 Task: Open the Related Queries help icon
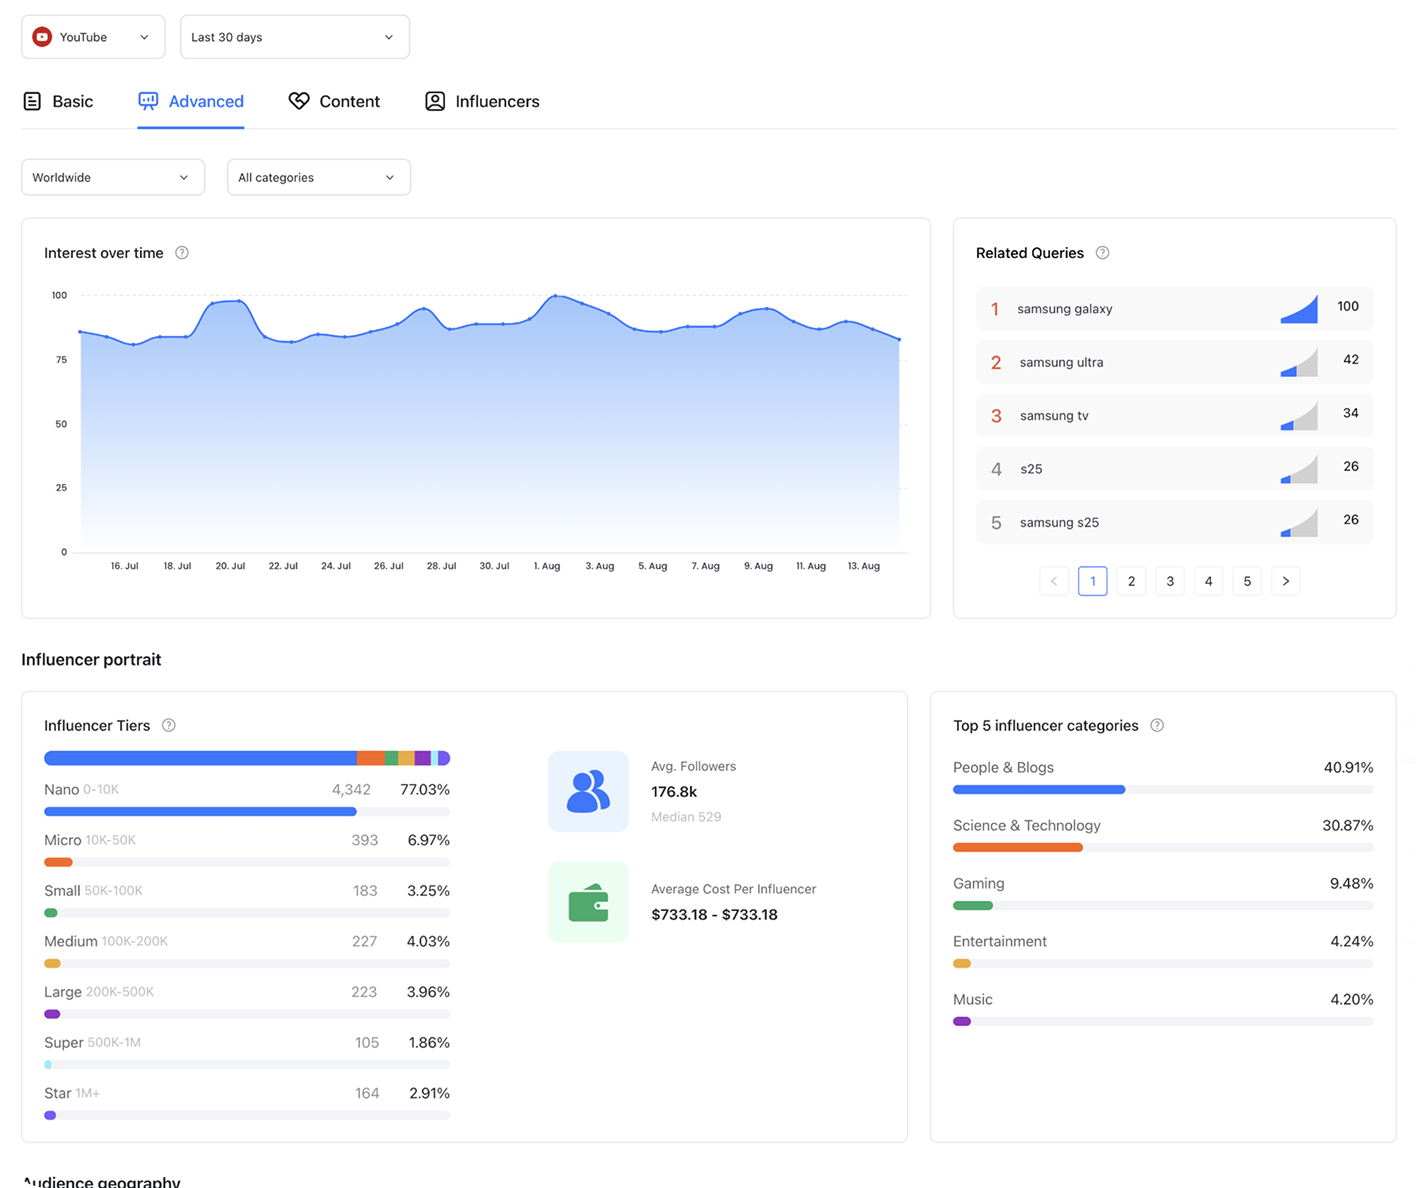click(x=1102, y=253)
